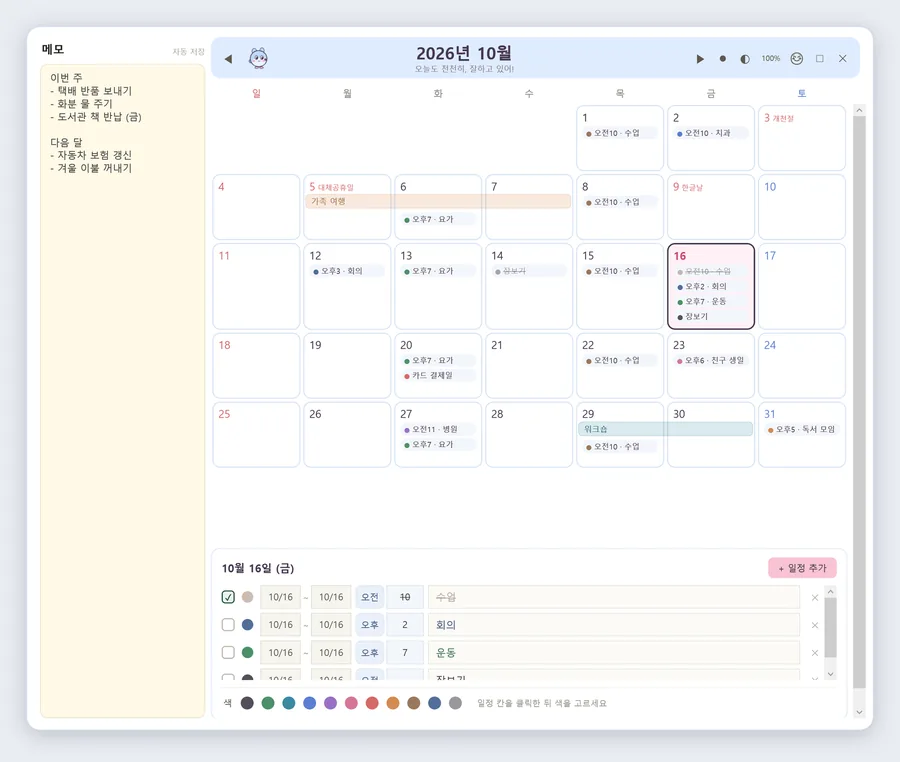Click the '카드 결제일' event on the 20th
The image size is (900, 762).
438,375
